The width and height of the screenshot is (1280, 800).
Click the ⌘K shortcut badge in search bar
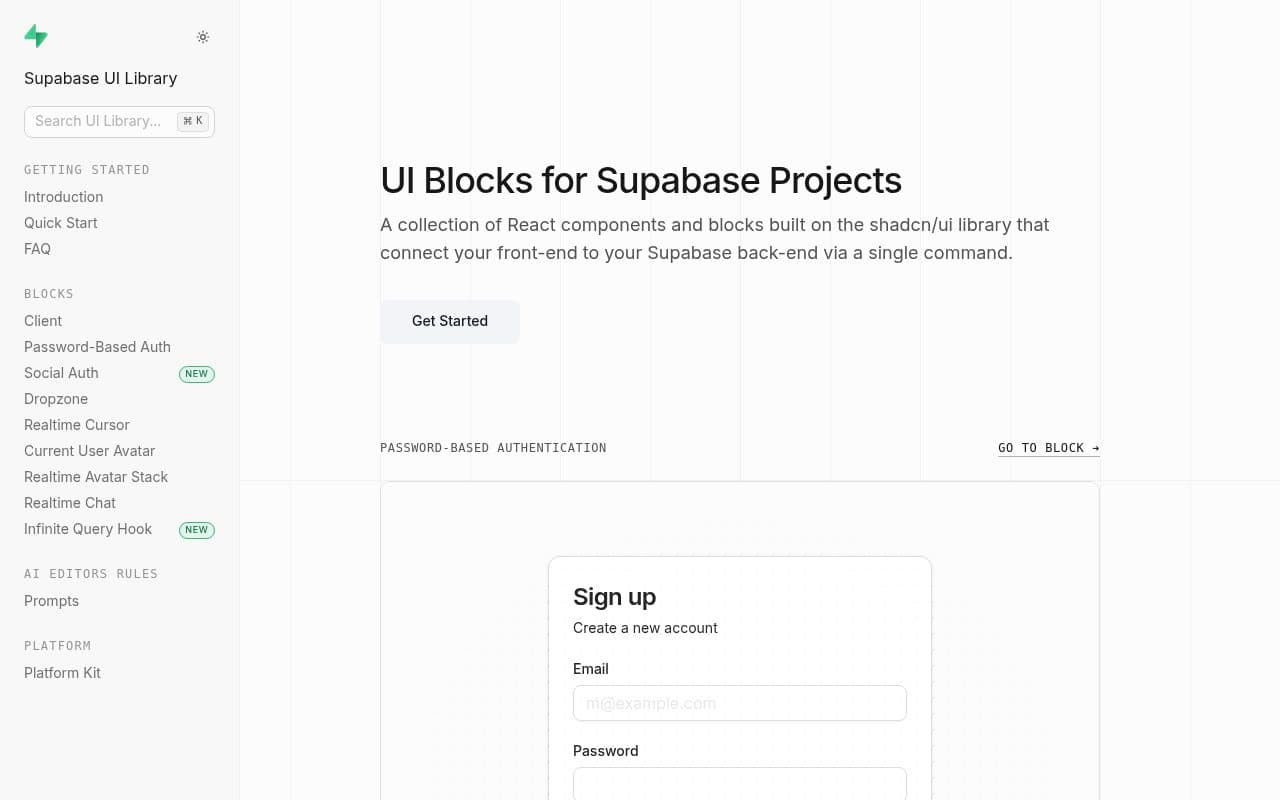[192, 121]
